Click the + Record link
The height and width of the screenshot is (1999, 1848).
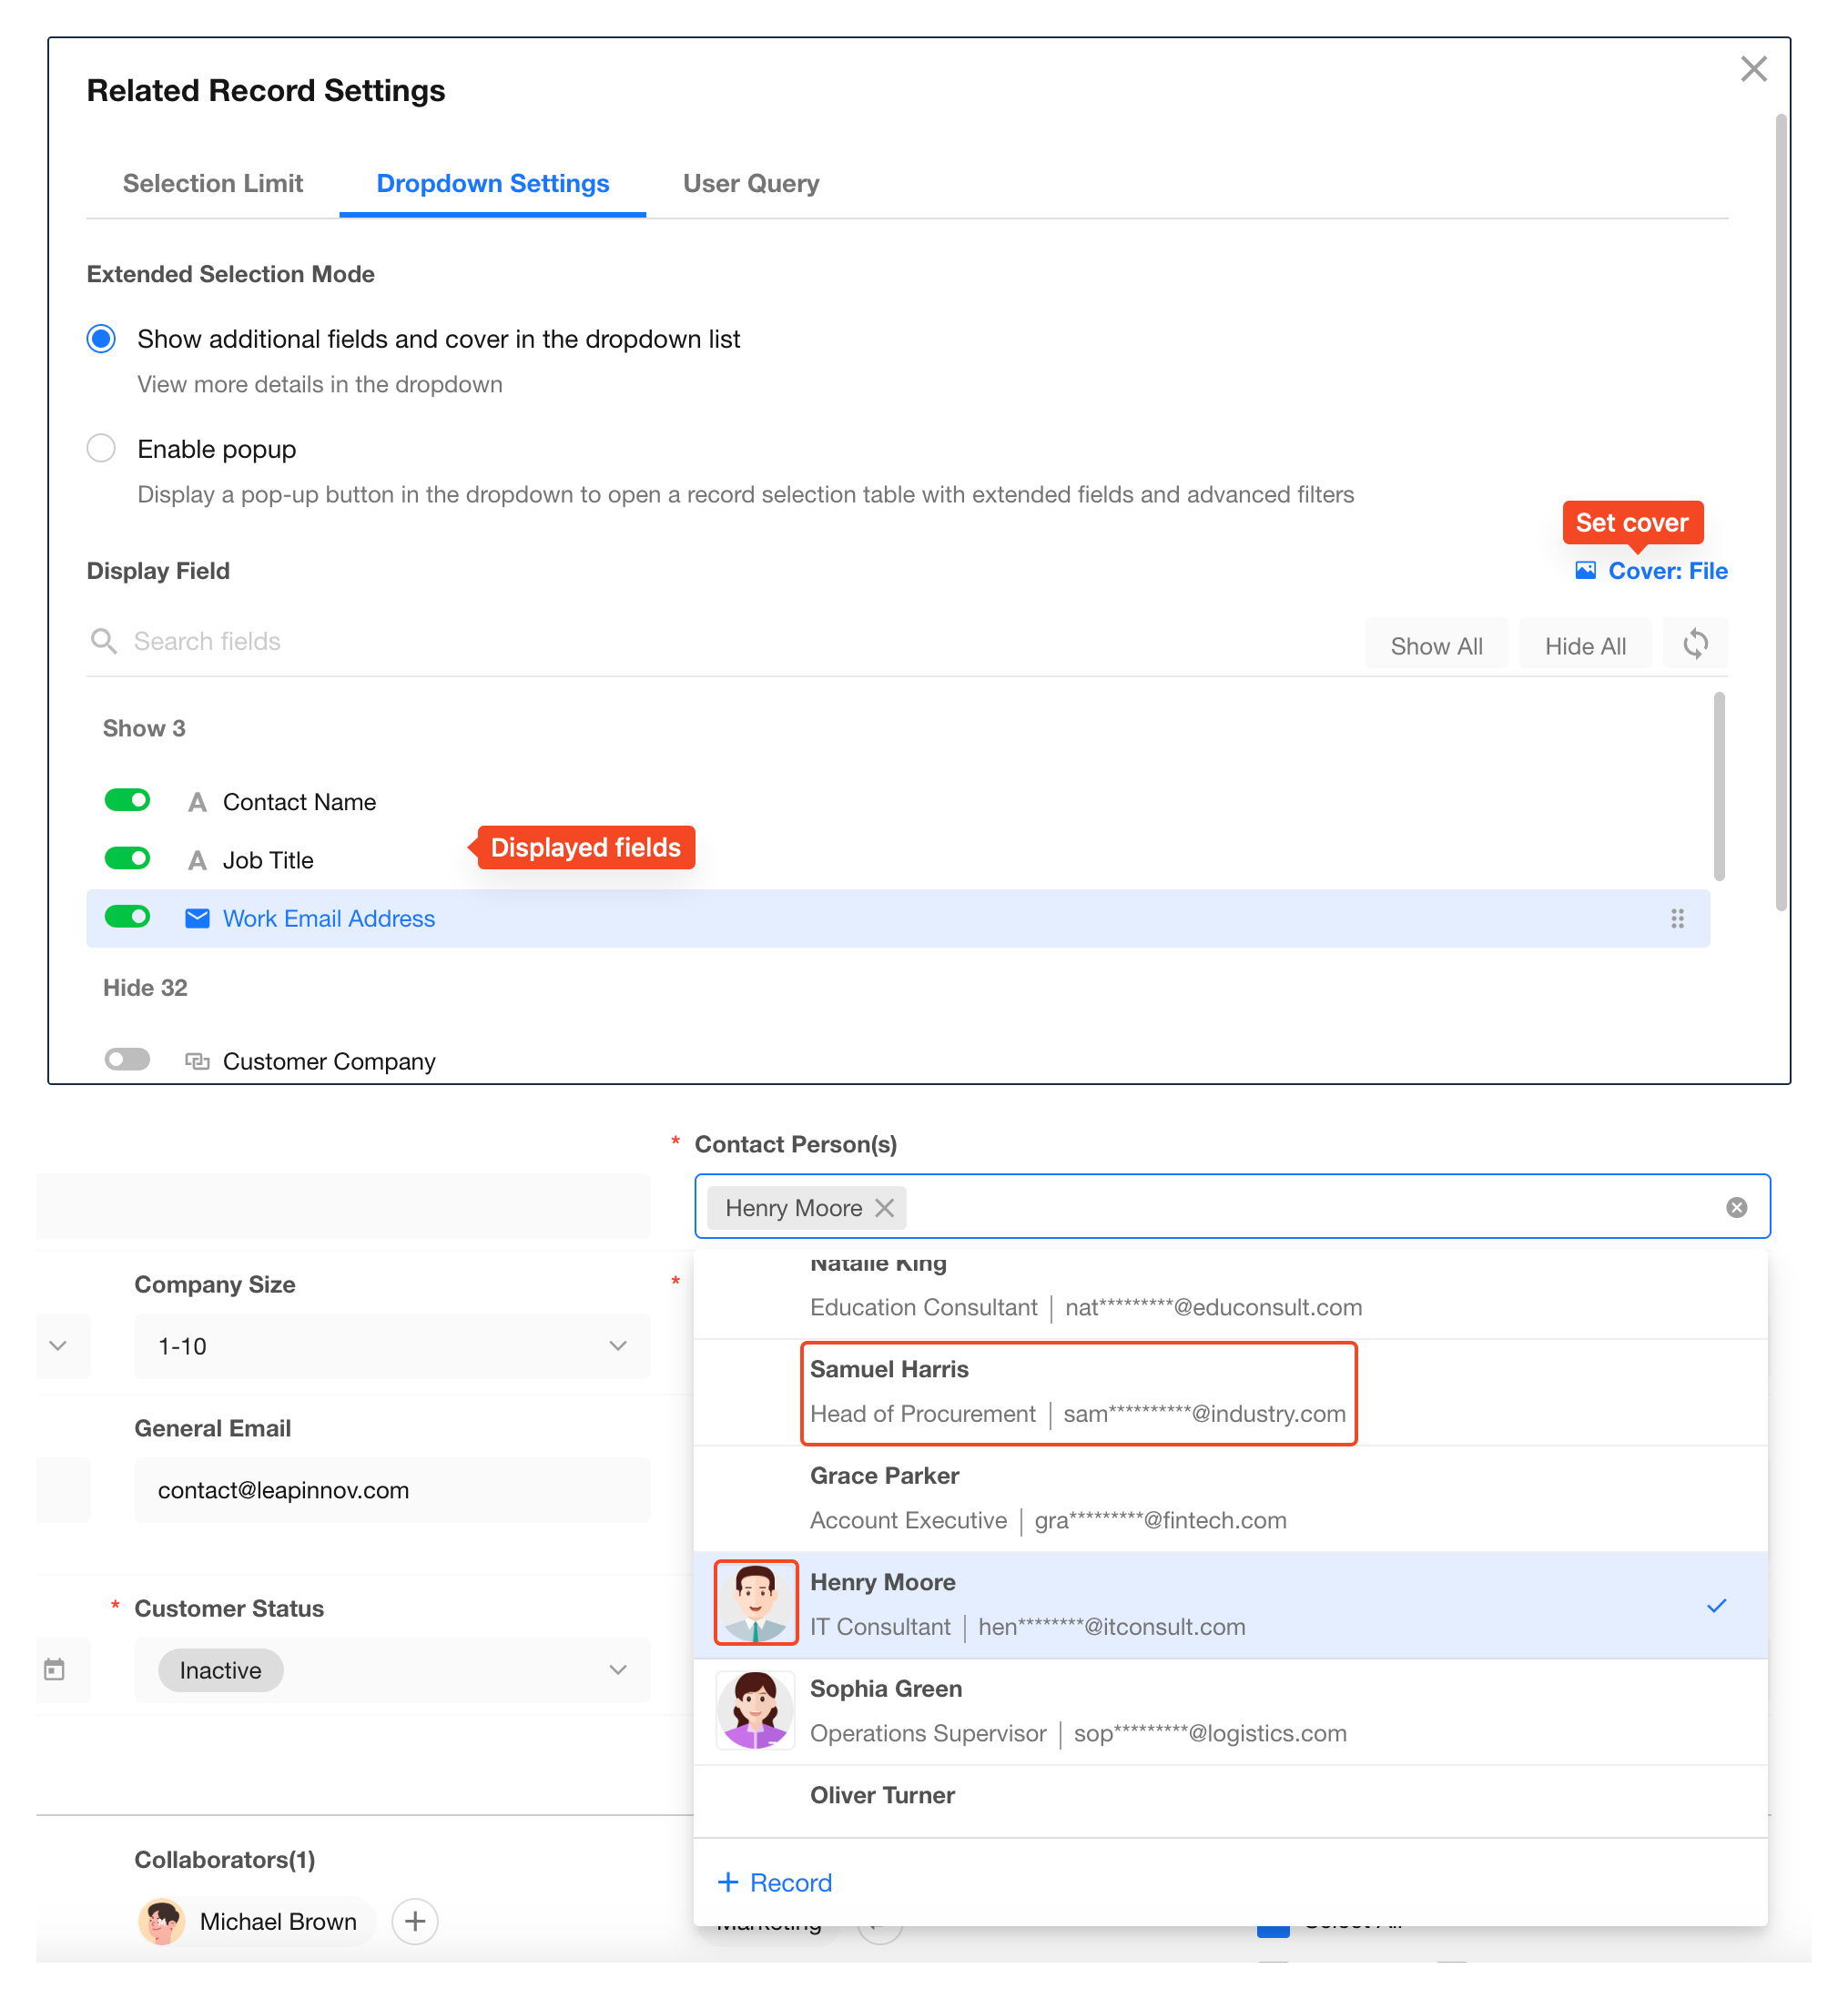click(775, 1882)
